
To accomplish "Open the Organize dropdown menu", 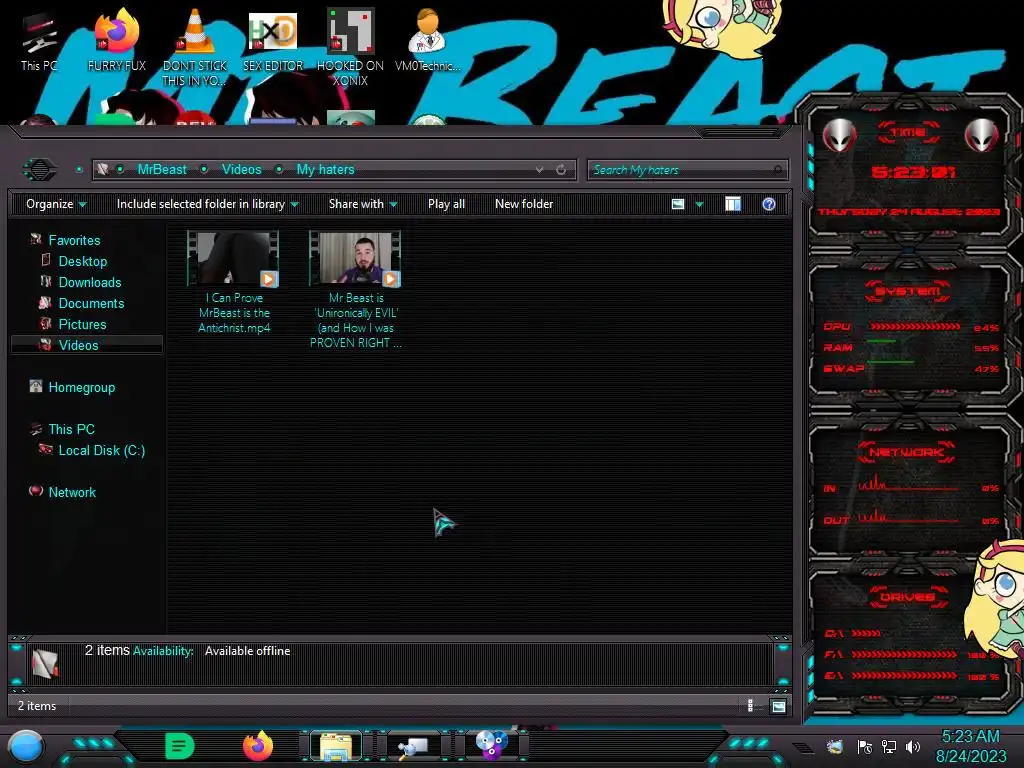I will click(56, 204).
